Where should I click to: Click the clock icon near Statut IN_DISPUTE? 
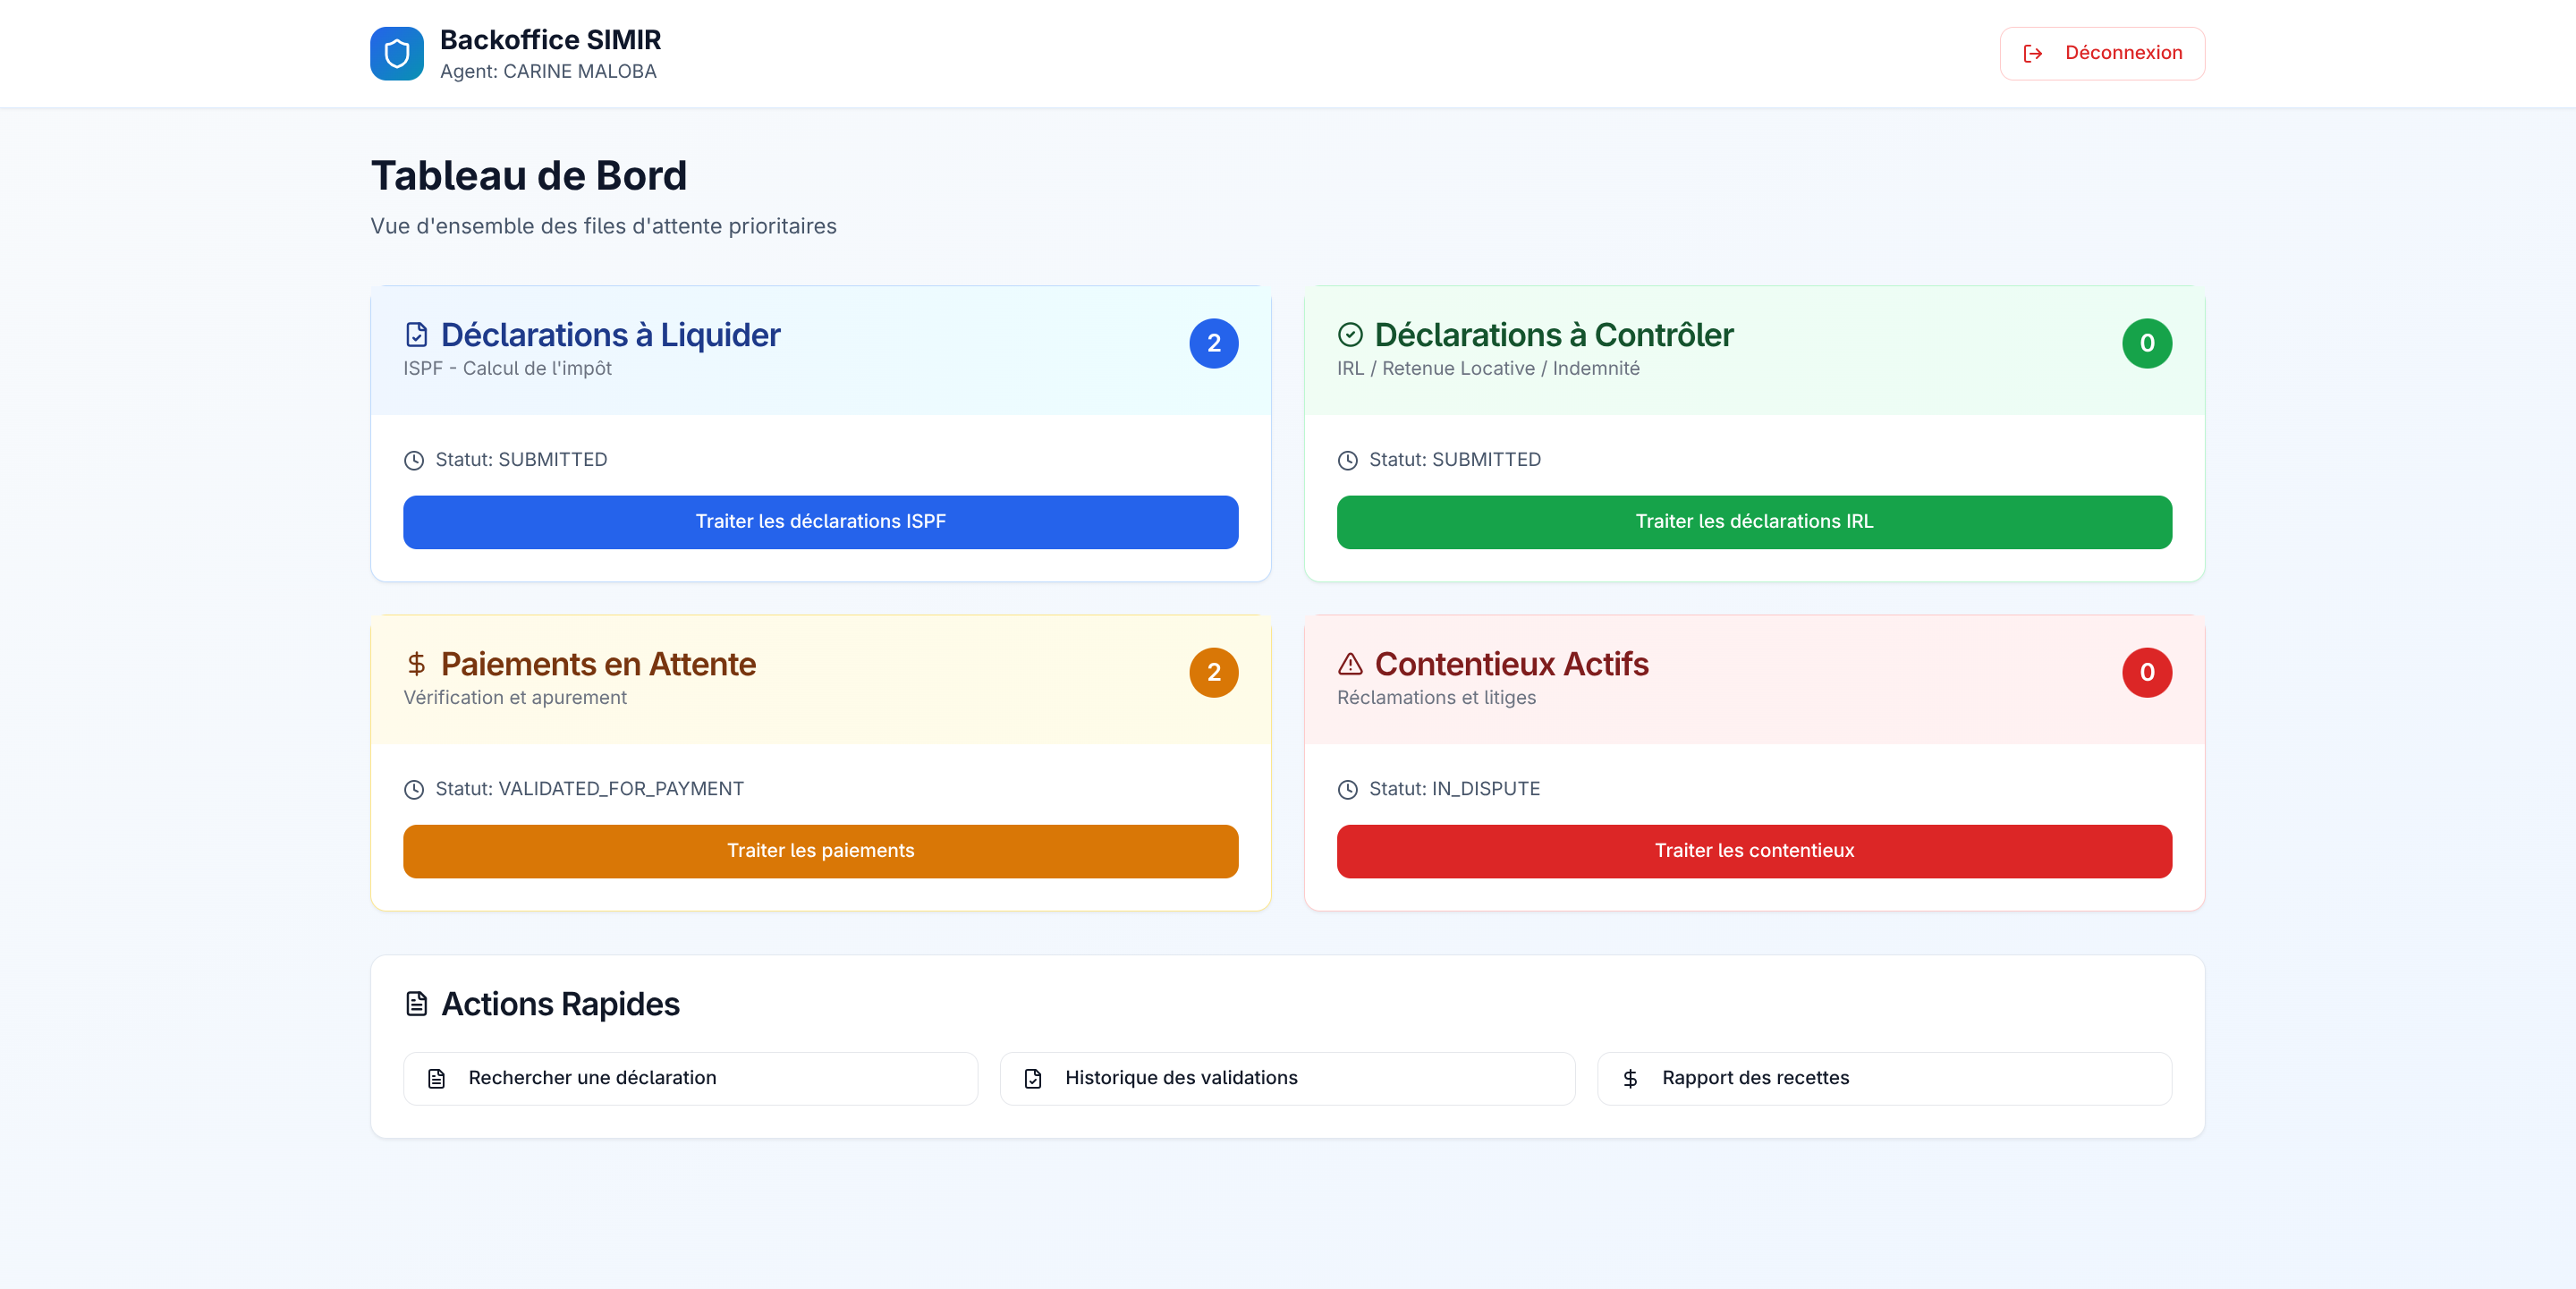1347,789
